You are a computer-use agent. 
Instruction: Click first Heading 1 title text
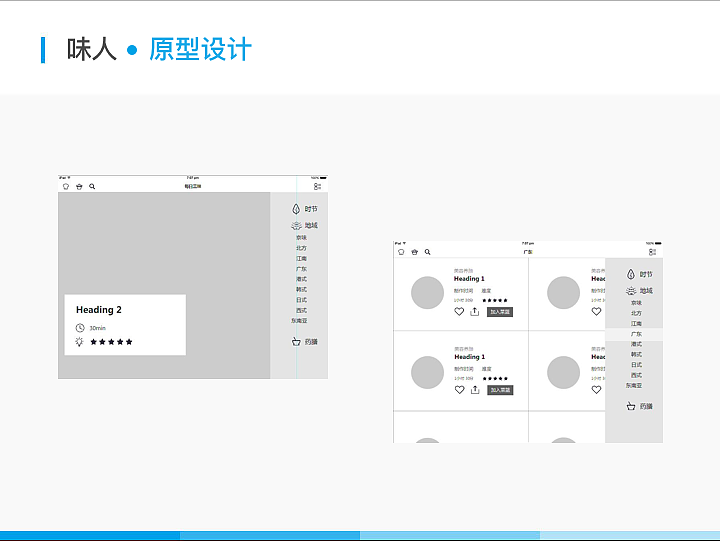pos(469,279)
